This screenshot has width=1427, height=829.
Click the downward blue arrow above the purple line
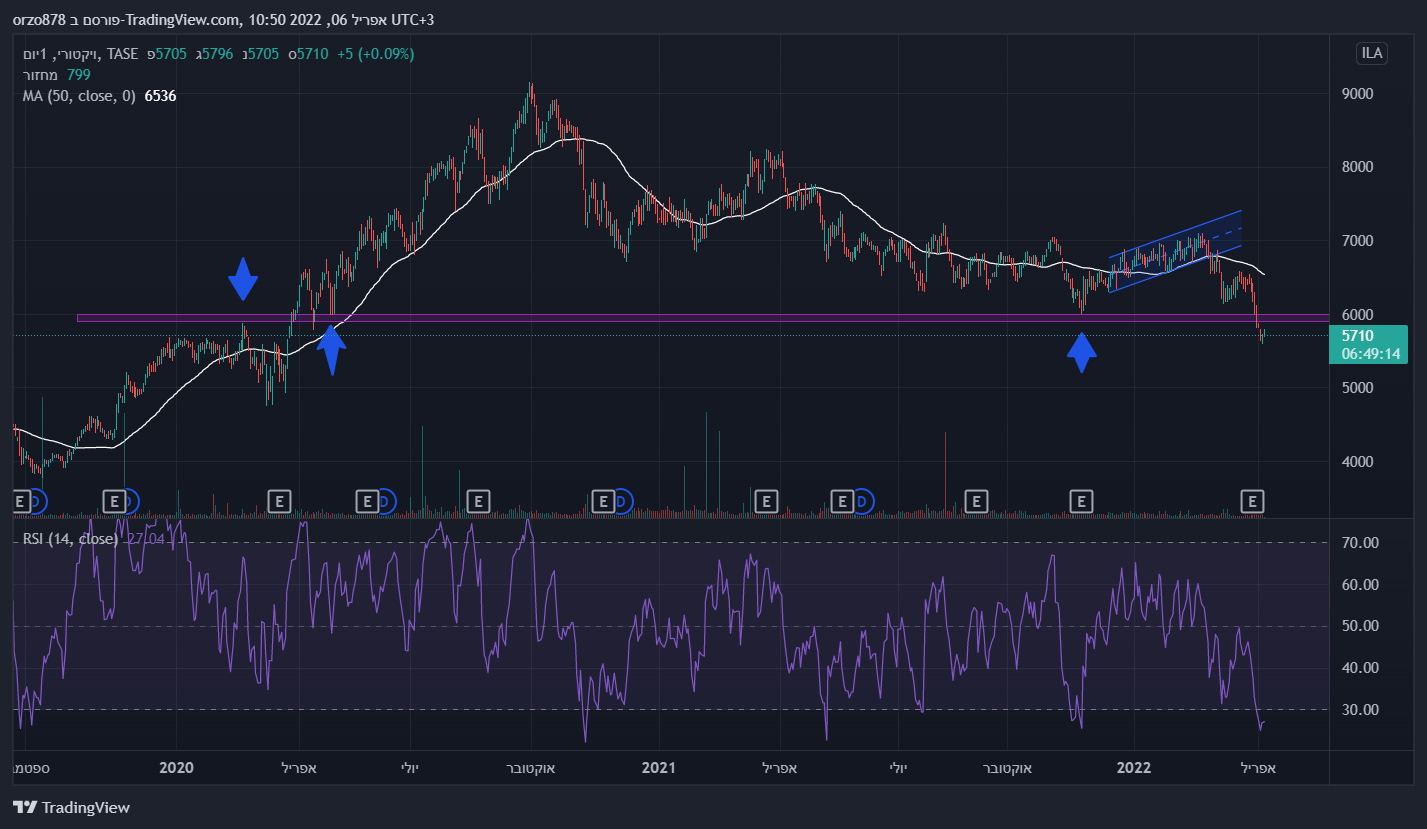click(242, 279)
